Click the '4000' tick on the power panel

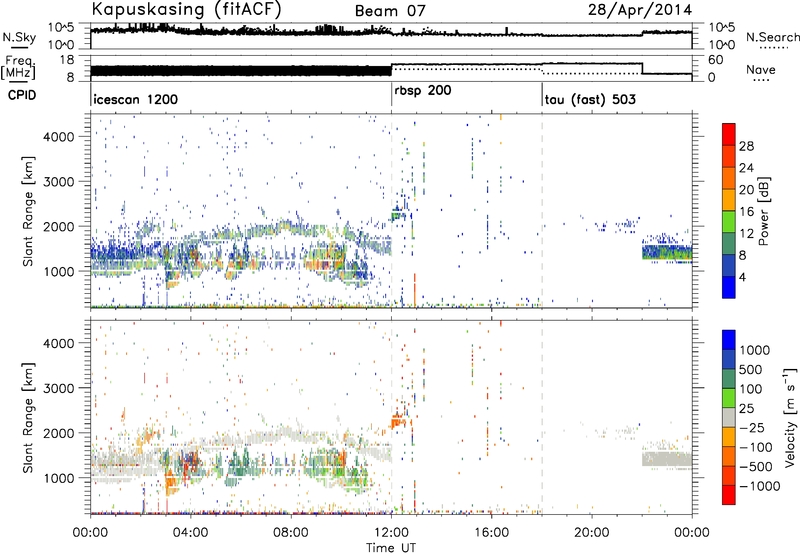point(58,137)
